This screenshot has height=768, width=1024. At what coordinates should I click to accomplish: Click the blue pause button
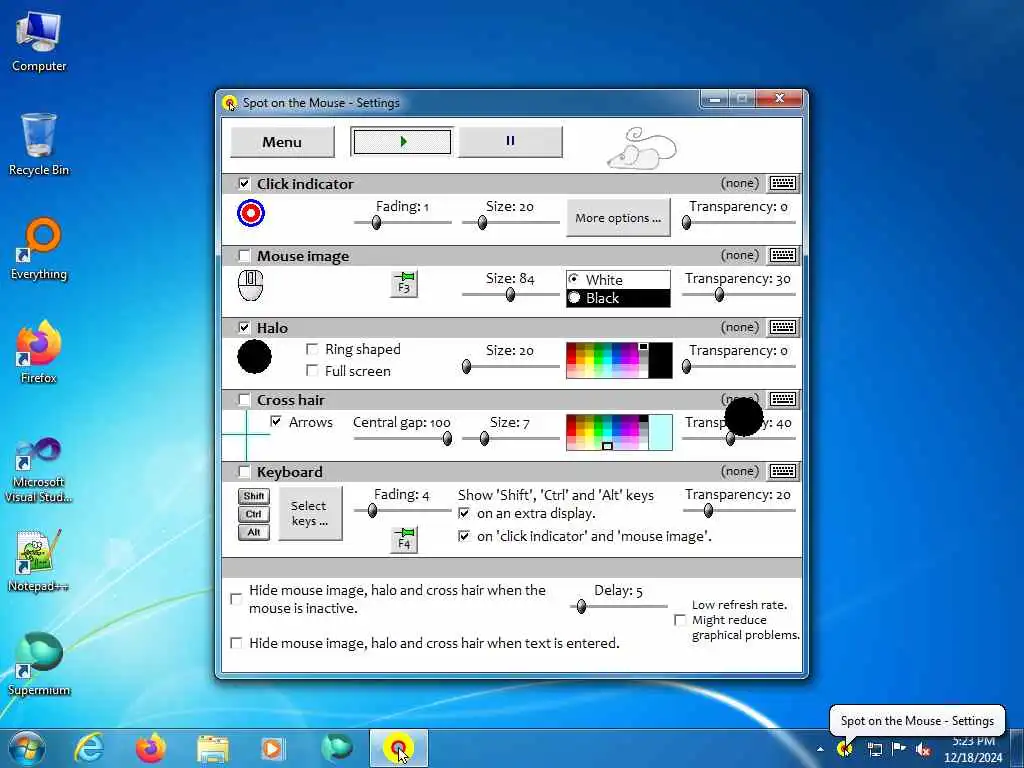point(510,142)
